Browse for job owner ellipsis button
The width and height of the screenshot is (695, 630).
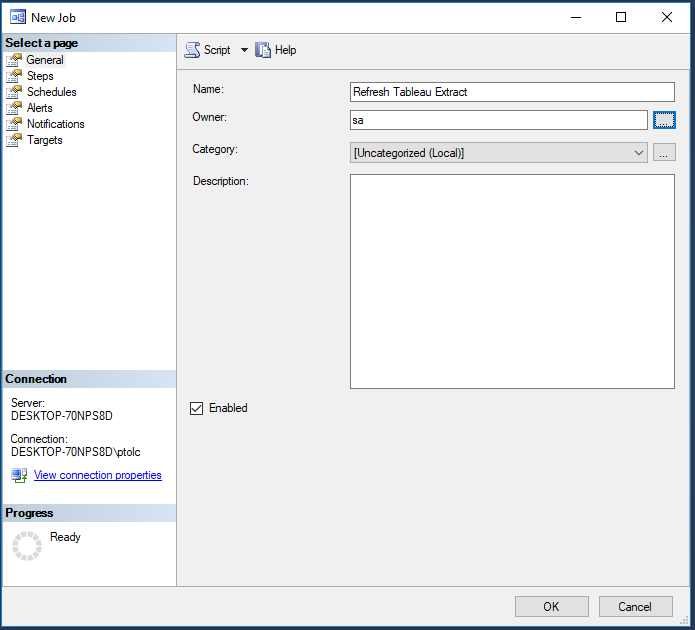[664, 120]
